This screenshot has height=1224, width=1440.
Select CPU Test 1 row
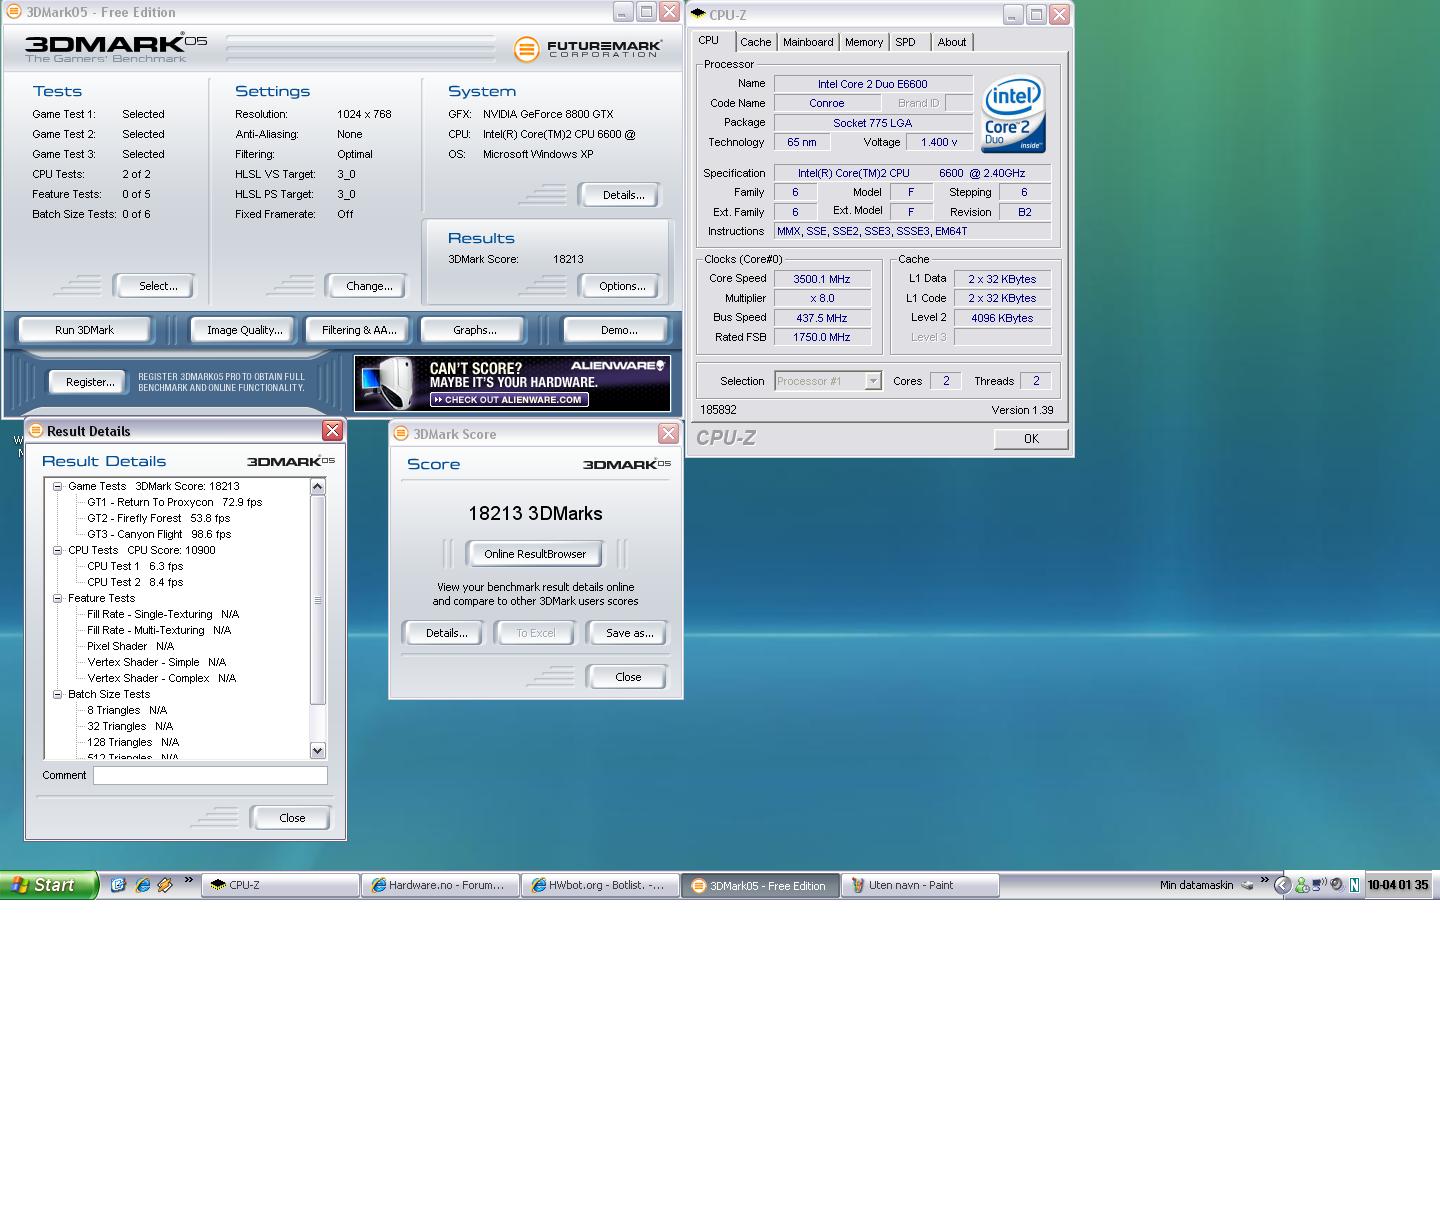tap(135, 566)
